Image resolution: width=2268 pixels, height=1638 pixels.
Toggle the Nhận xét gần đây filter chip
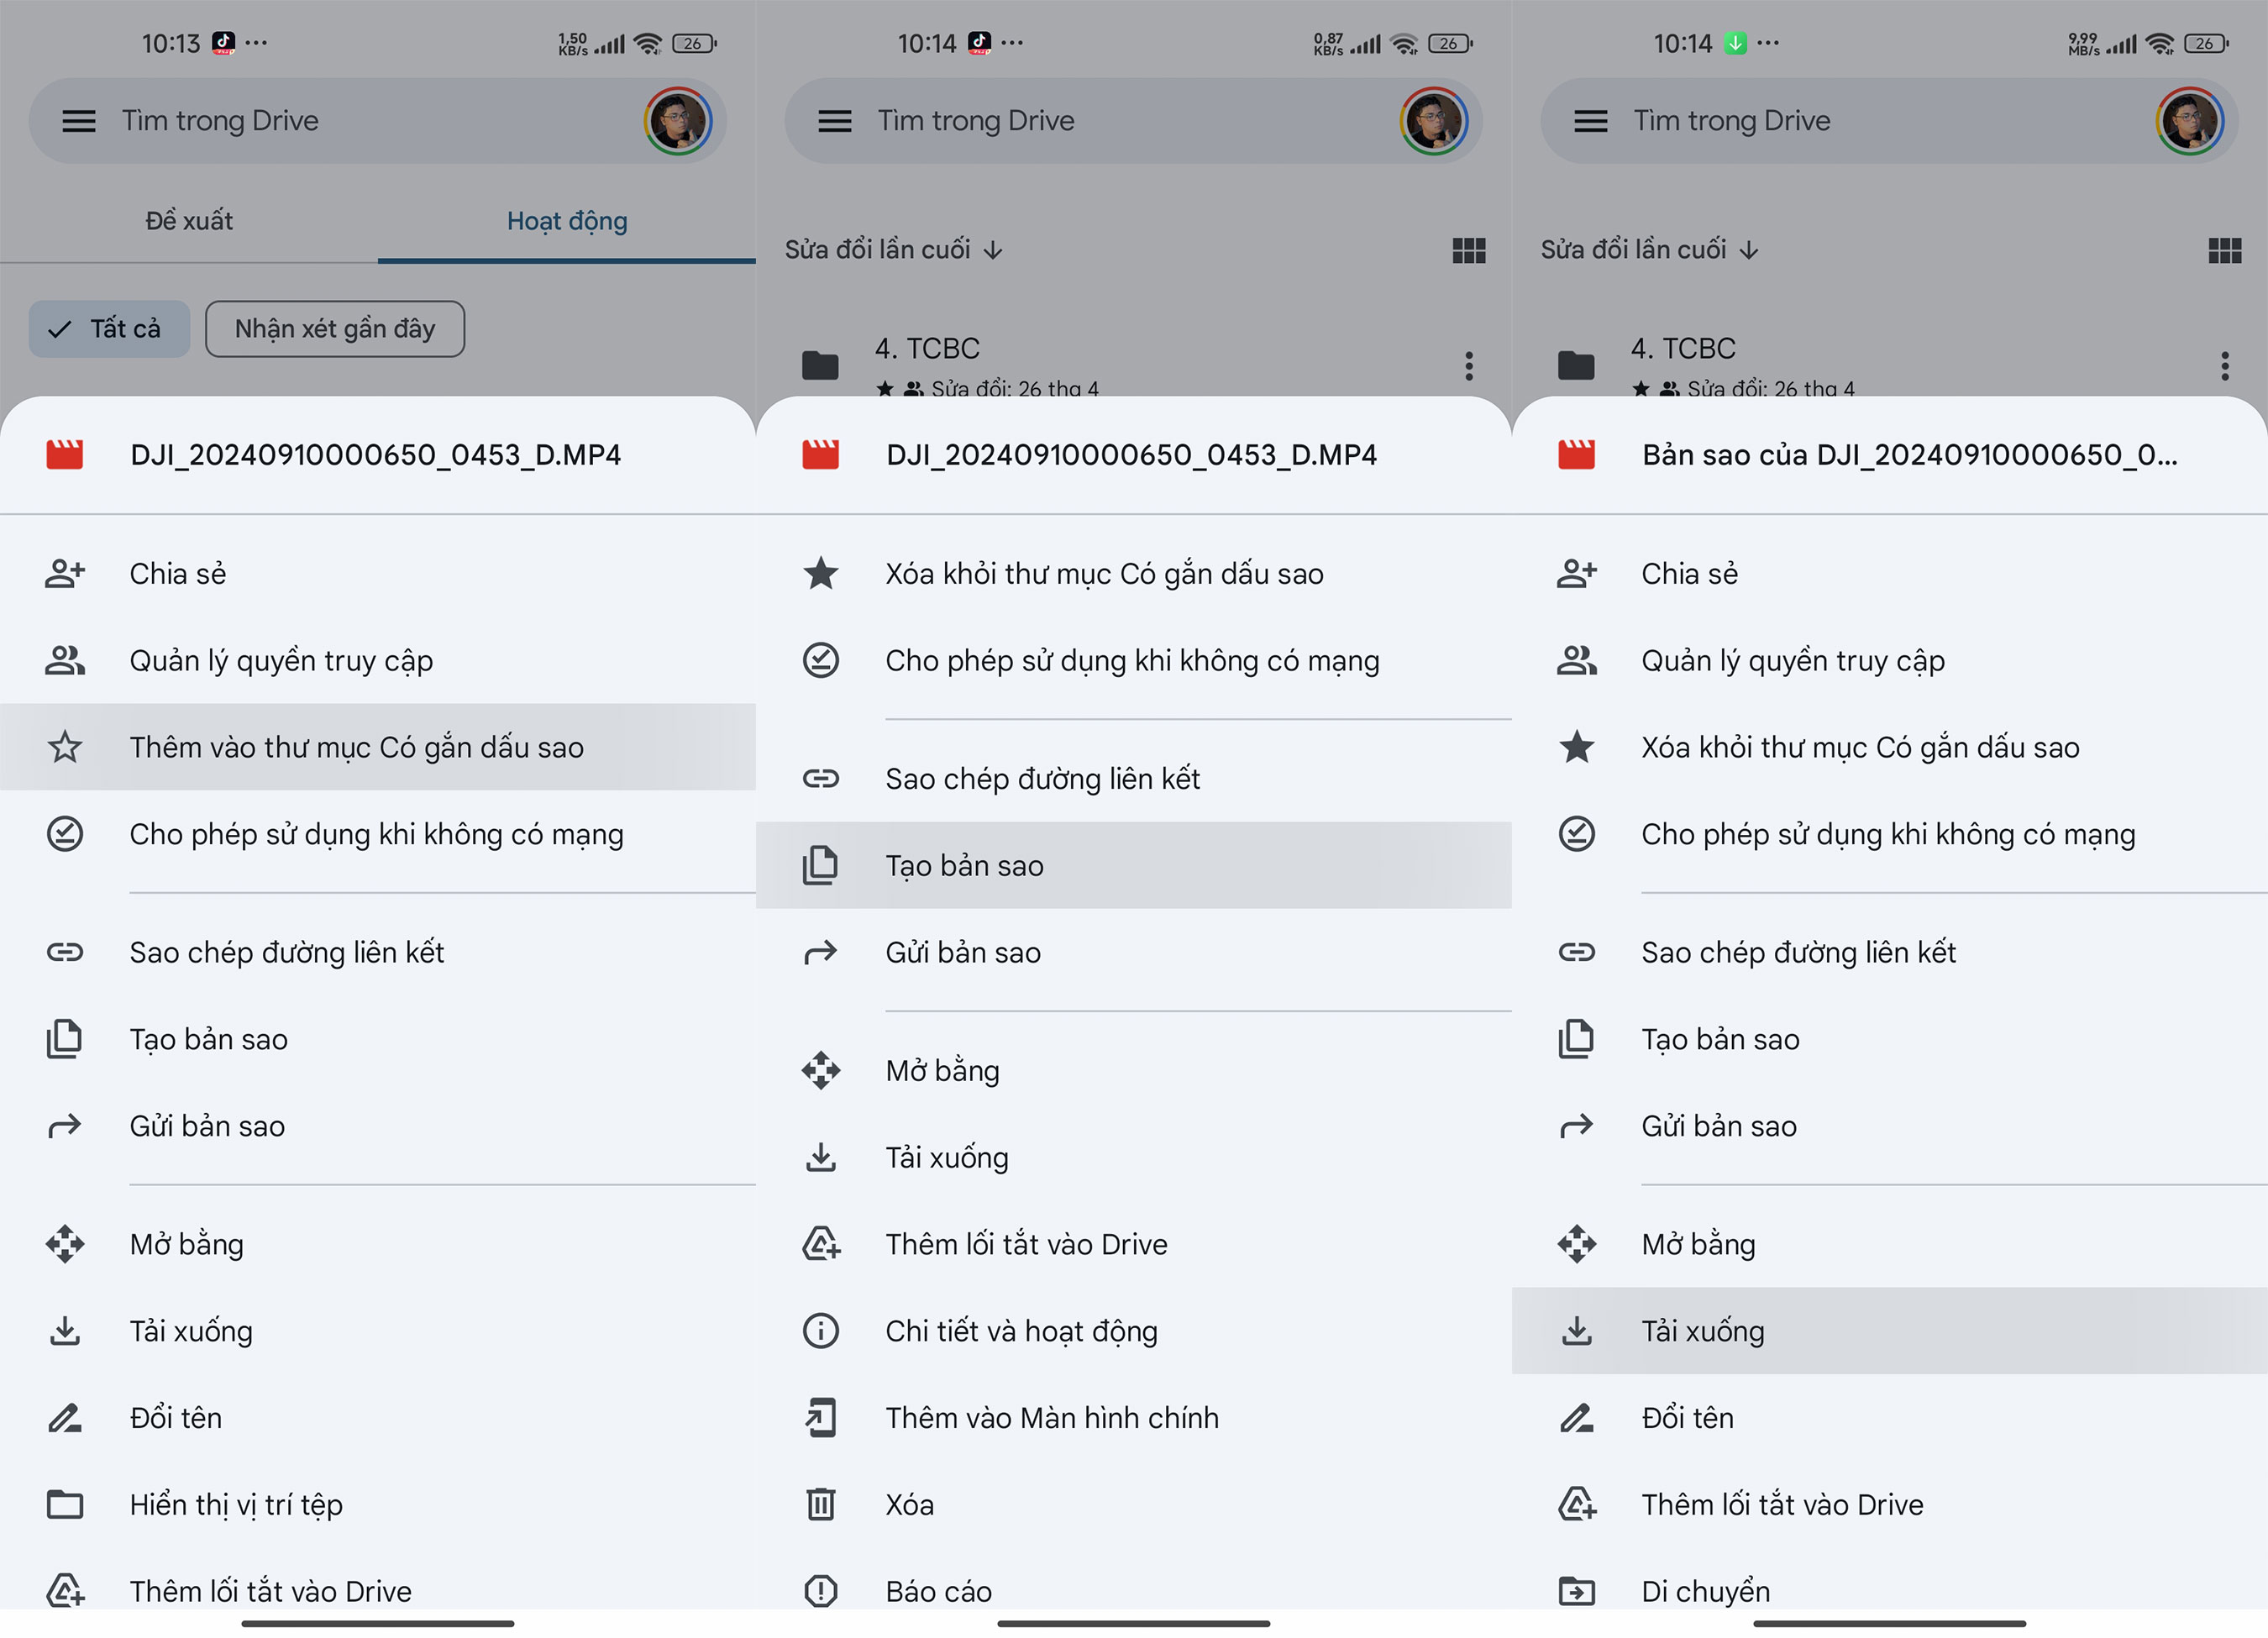point(334,329)
